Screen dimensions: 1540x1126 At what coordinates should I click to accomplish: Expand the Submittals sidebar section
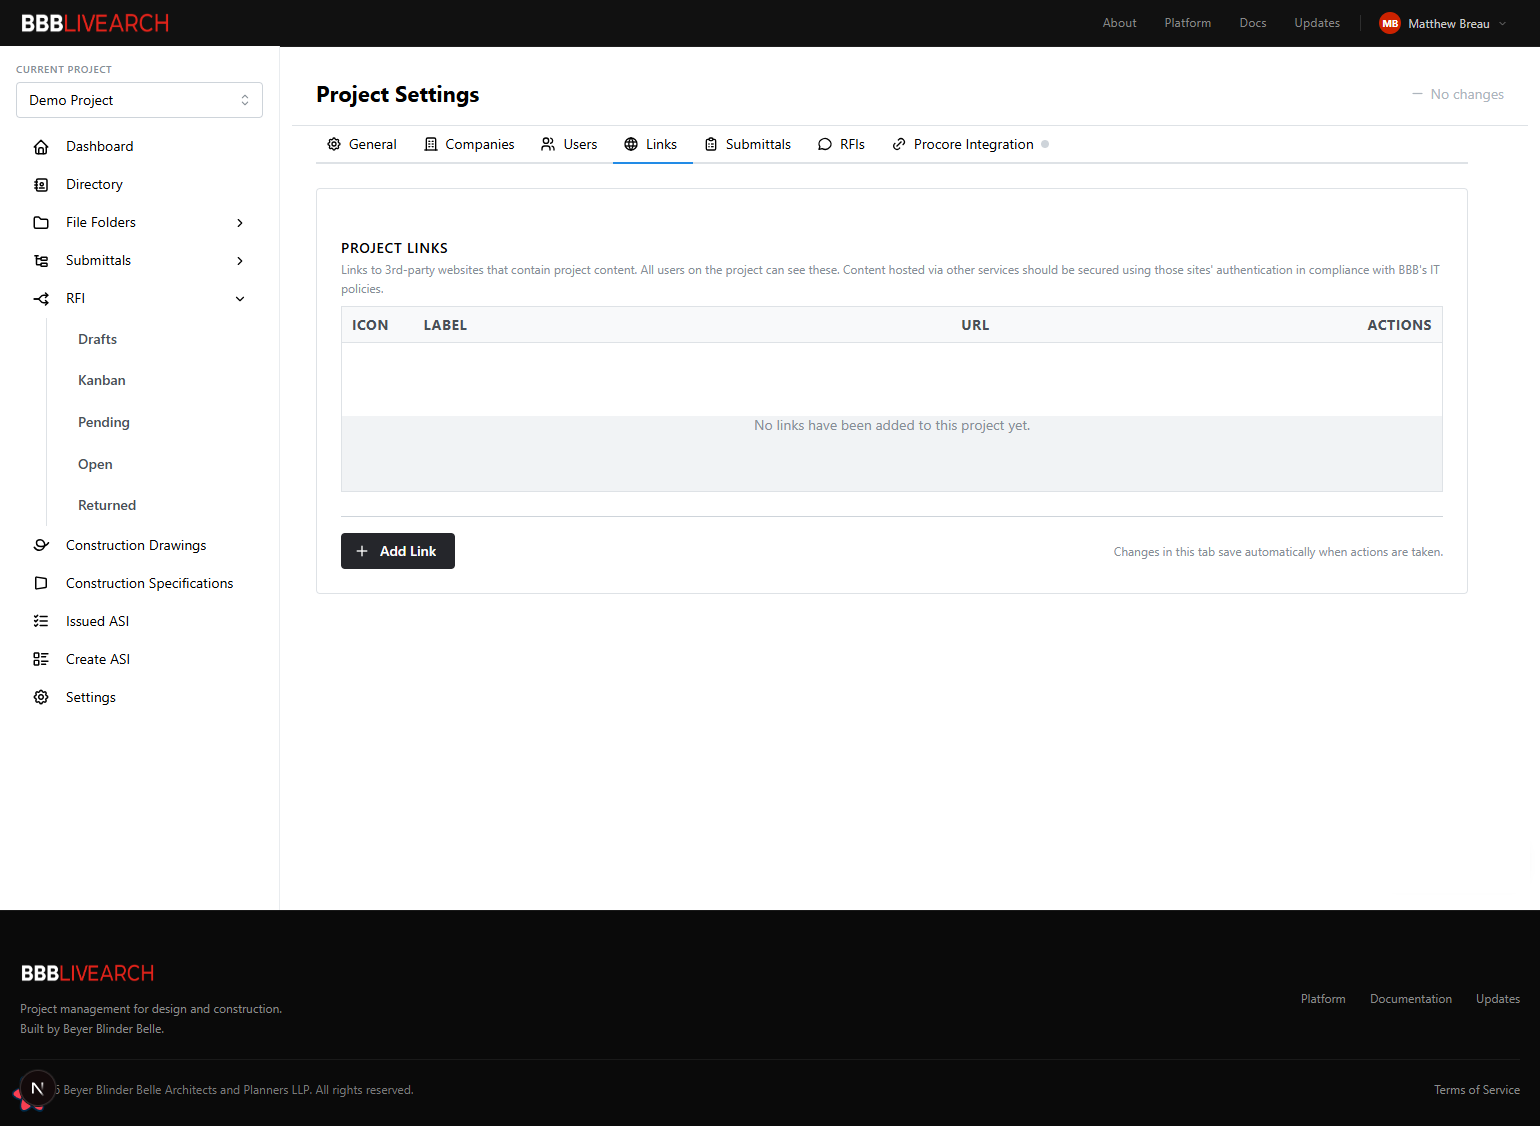[x=240, y=261]
